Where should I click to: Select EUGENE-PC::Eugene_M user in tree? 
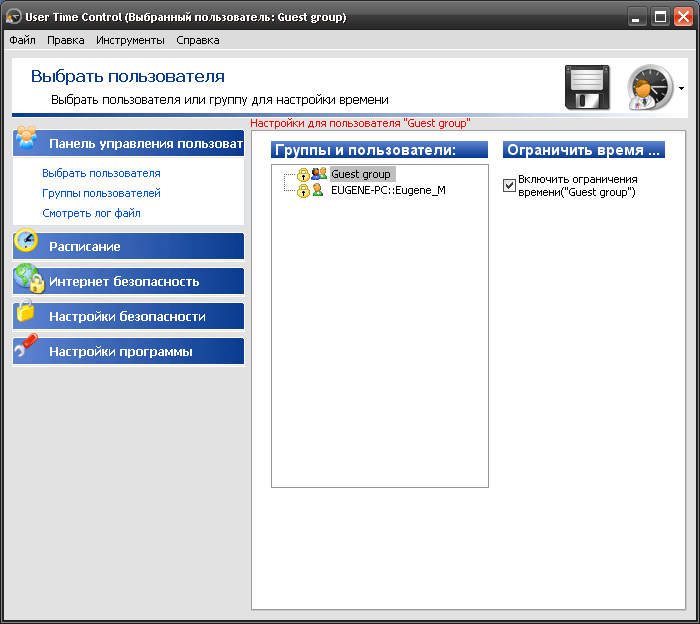[x=388, y=190]
